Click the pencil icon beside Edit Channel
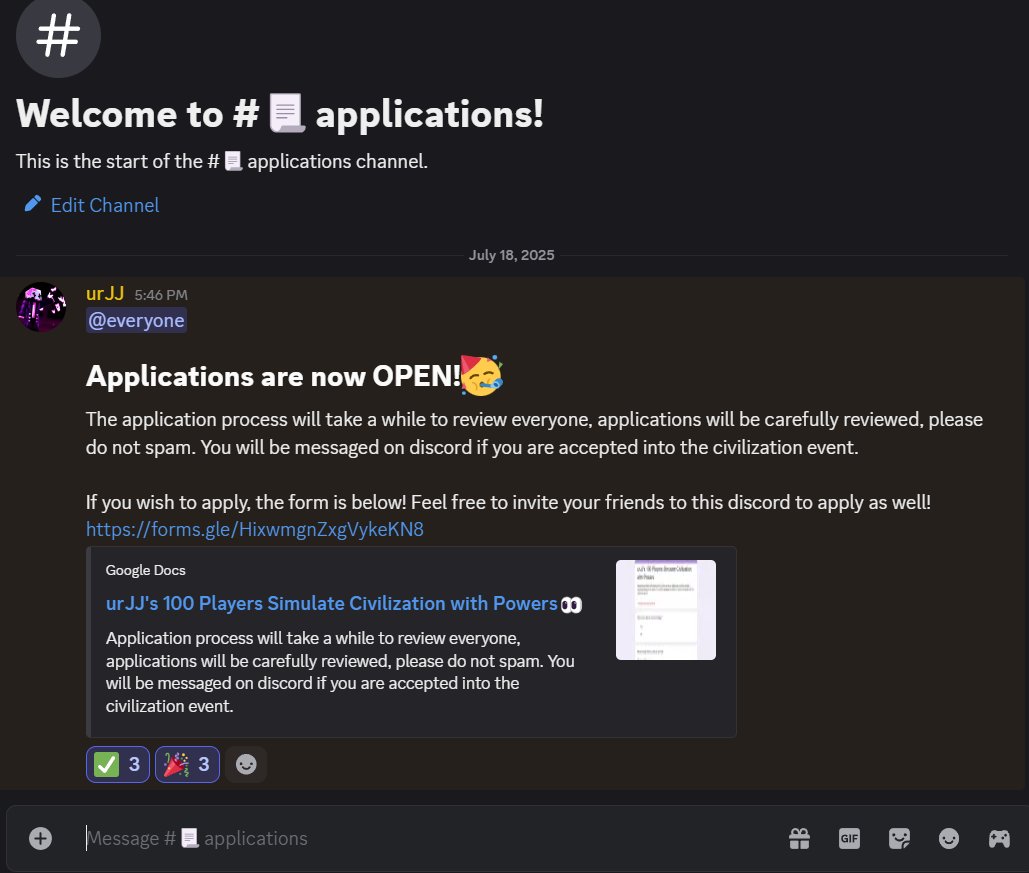The image size is (1029, 873). point(33,203)
